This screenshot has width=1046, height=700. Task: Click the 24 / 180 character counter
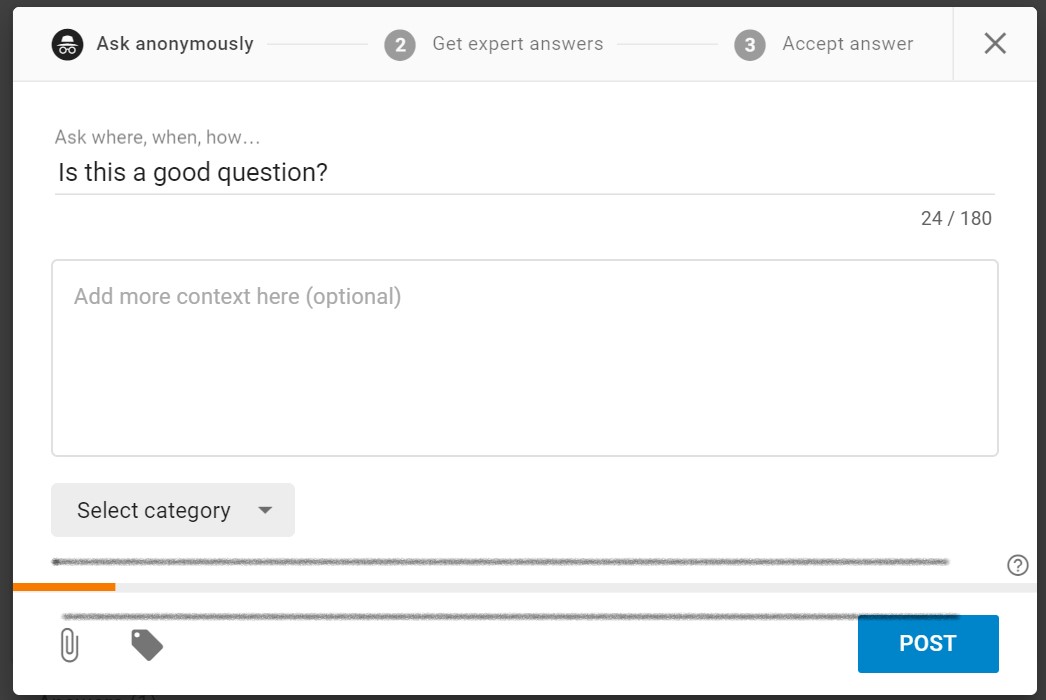click(x=956, y=218)
